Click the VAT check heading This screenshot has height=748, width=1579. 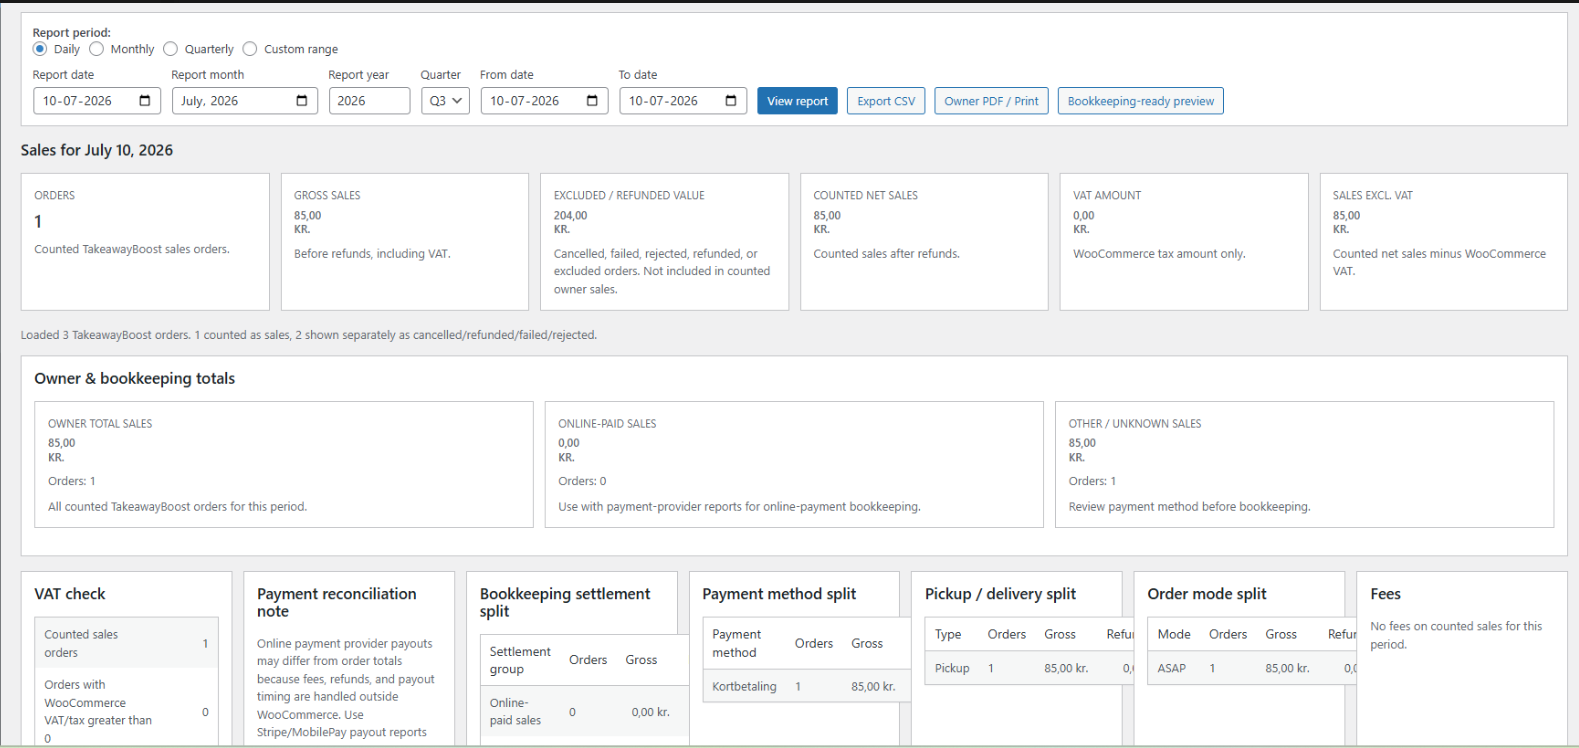(x=70, y=594)
